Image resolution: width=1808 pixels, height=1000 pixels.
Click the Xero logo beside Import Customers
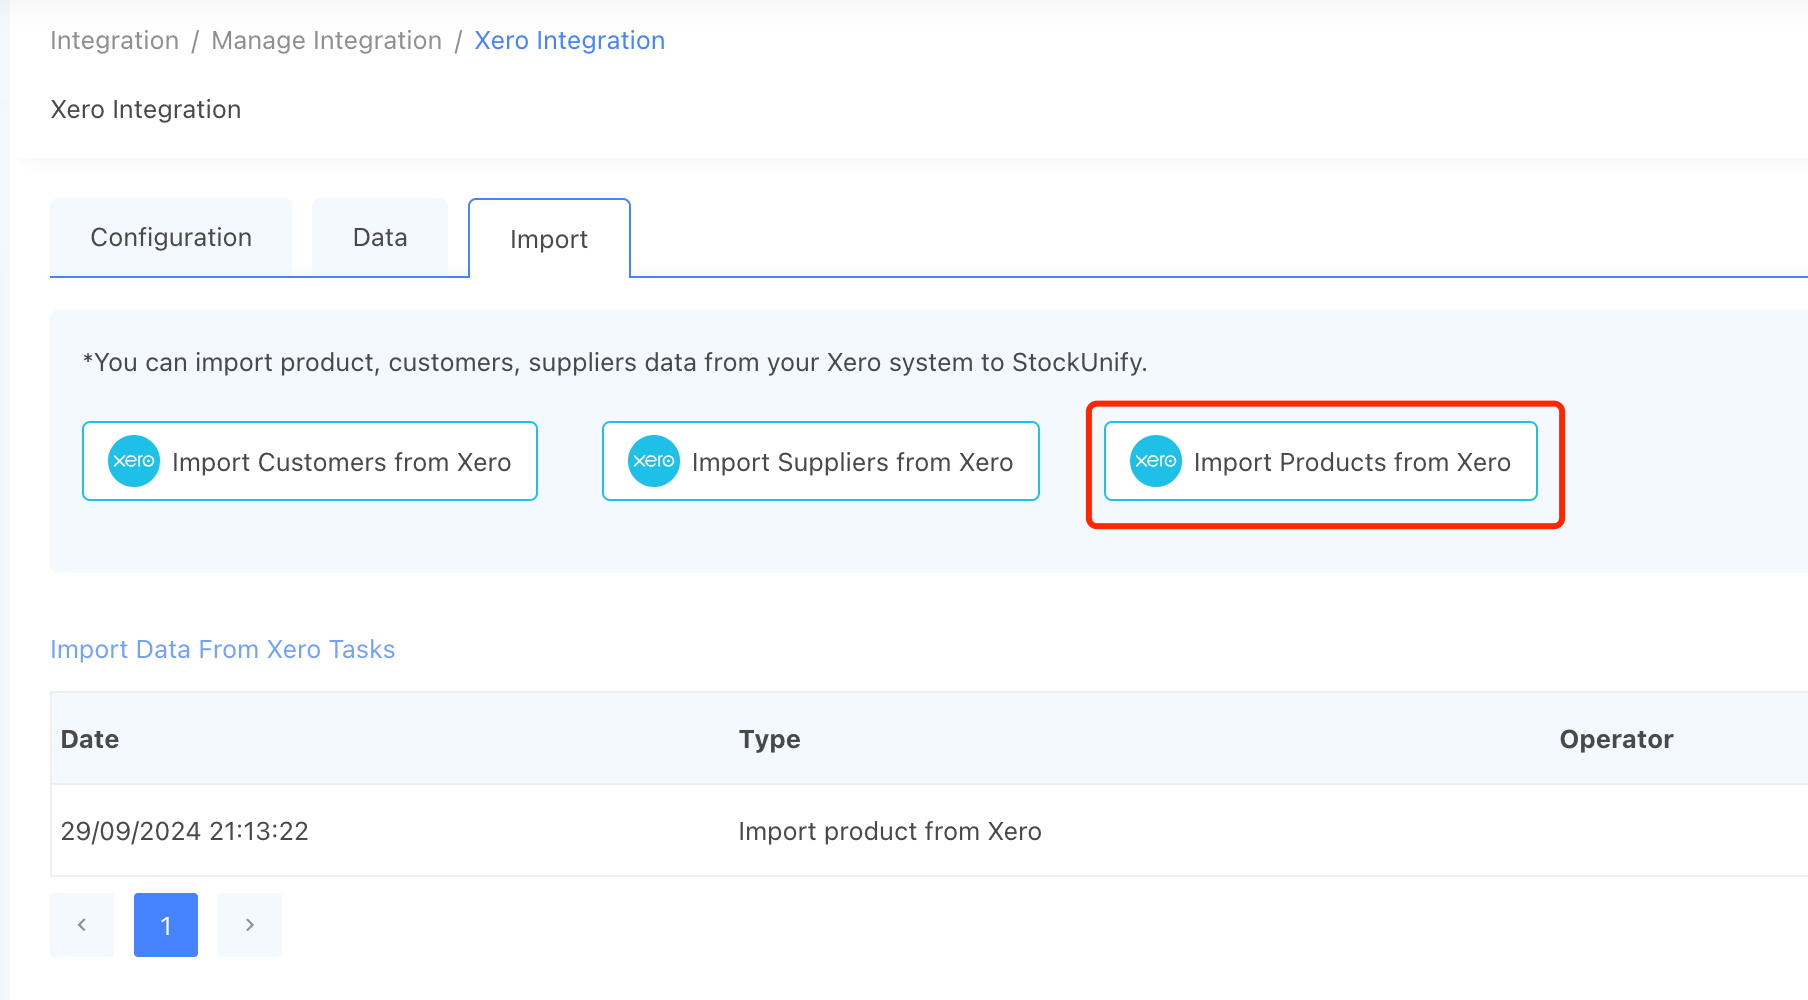[134, 461]
